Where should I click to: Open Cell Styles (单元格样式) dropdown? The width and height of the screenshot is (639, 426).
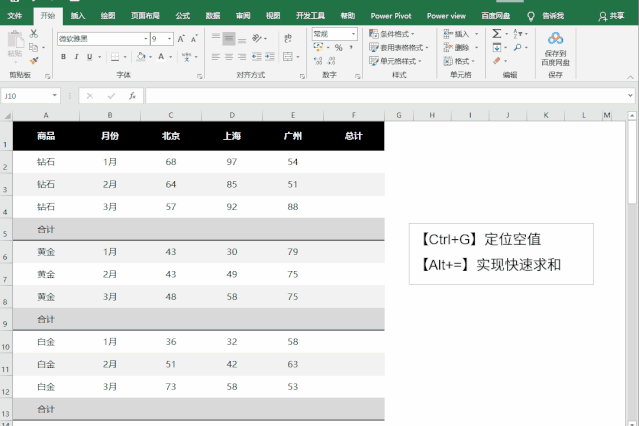point(395,61)
